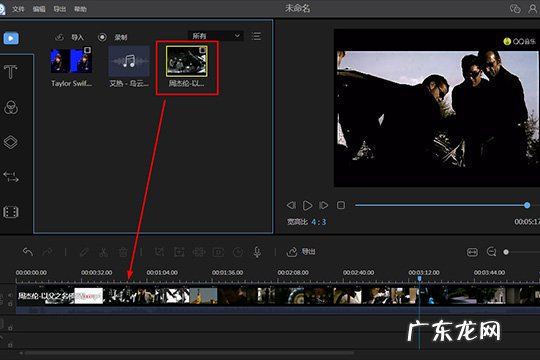Click the blue timeline playhead marker
Viewport: 540px width, 360px height.
click(x=419, y=278)
